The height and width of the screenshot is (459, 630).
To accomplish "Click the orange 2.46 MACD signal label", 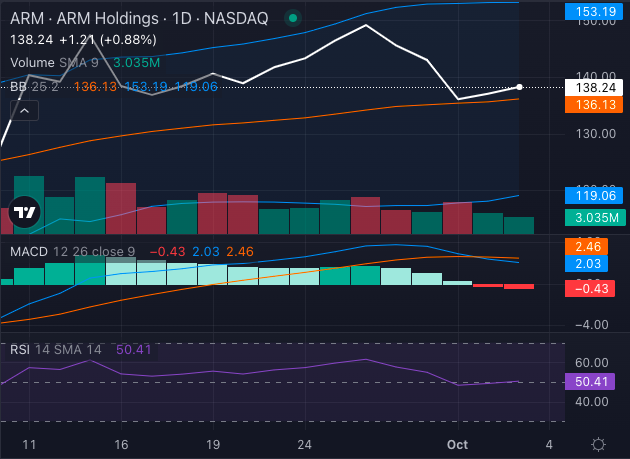I will (x=586, y=247).
